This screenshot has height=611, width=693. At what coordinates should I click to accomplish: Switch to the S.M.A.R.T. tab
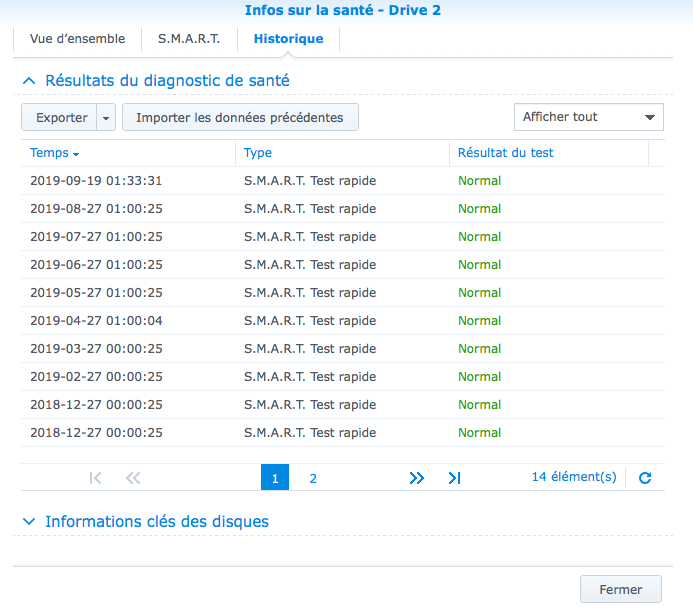pyautogui.click(x=189, y=39)
